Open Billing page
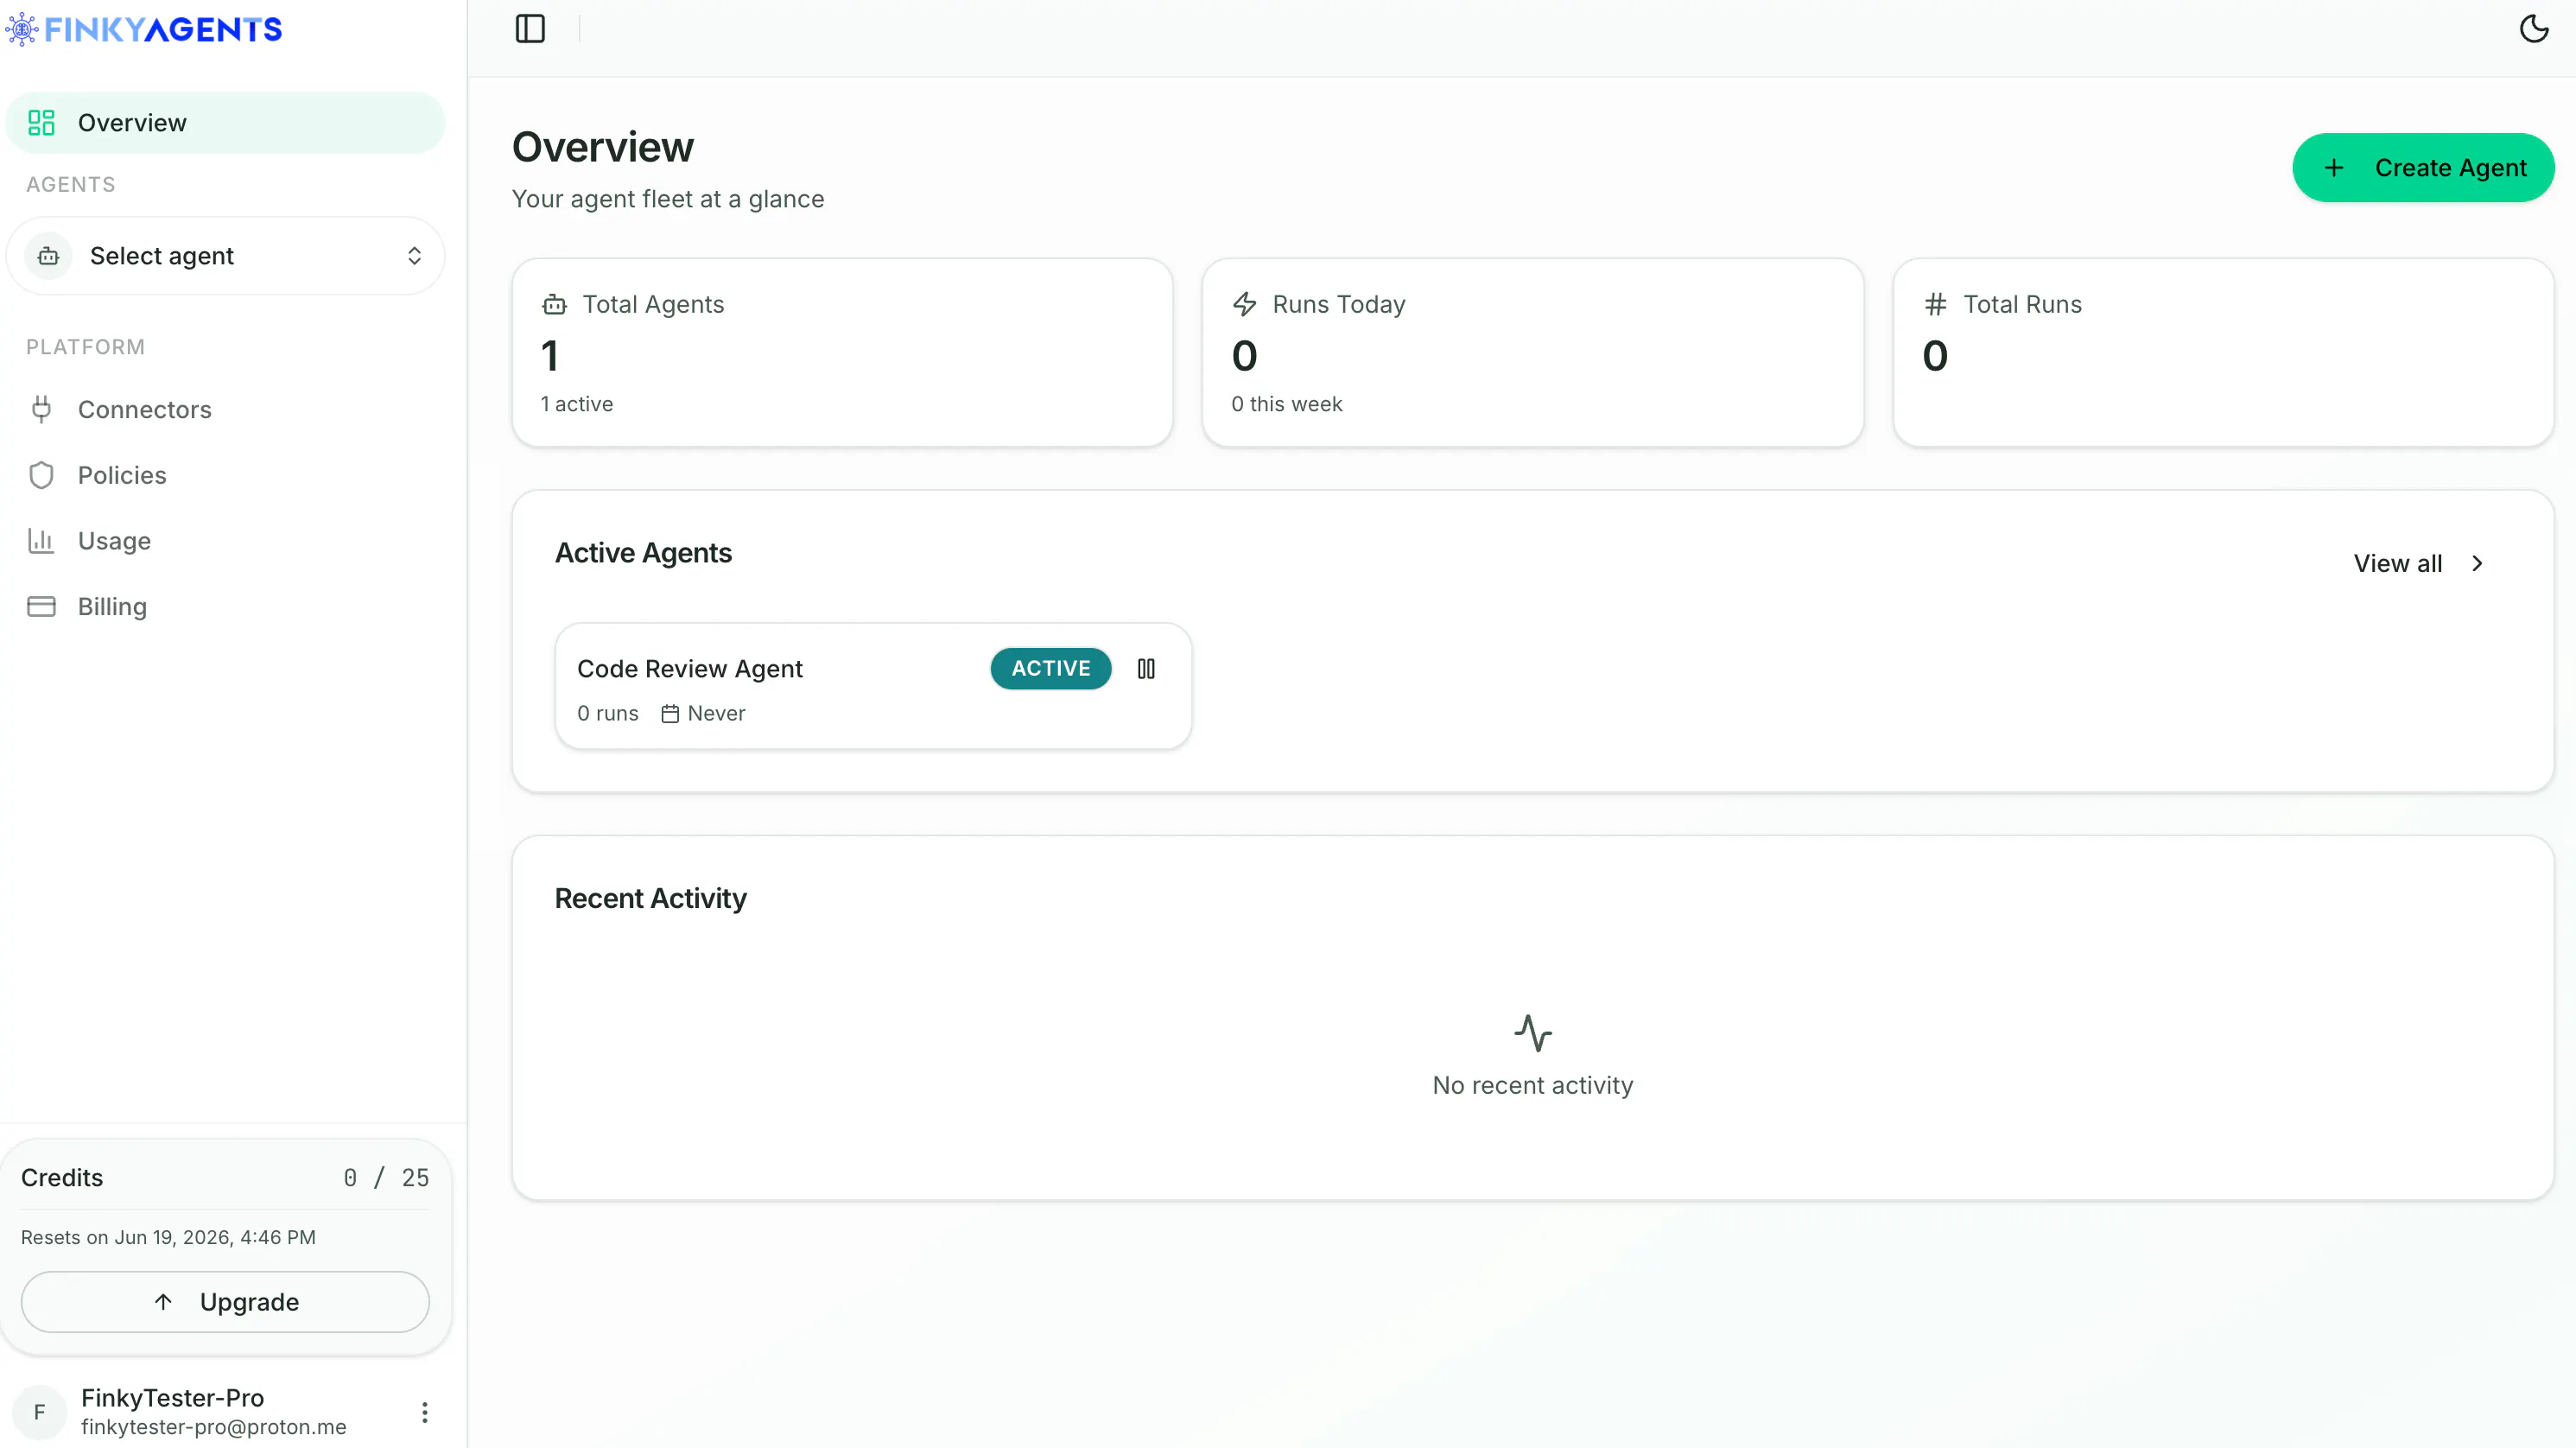 pyautogui.click(x=225, y=607)
